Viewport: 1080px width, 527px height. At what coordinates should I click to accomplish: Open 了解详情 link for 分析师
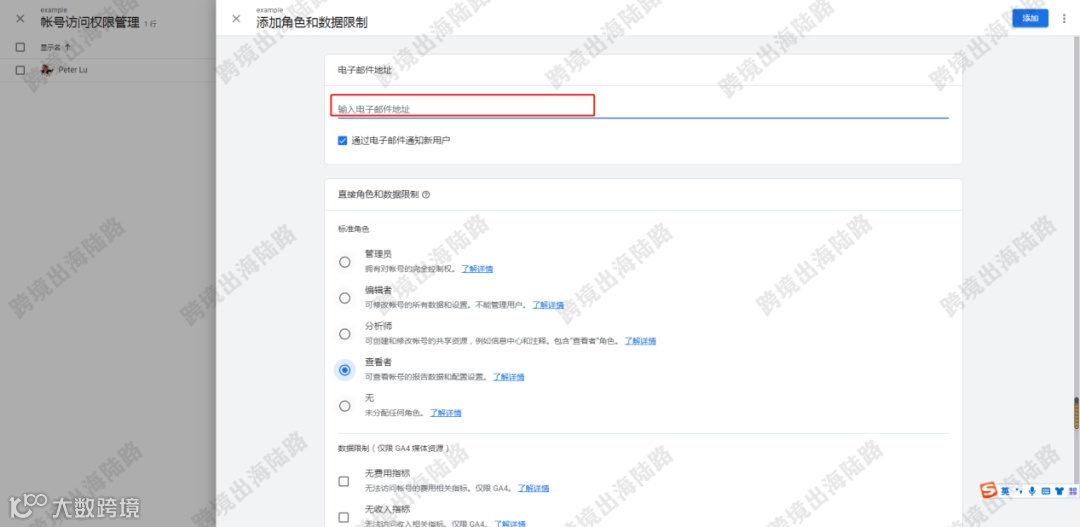tap(640, 341)
